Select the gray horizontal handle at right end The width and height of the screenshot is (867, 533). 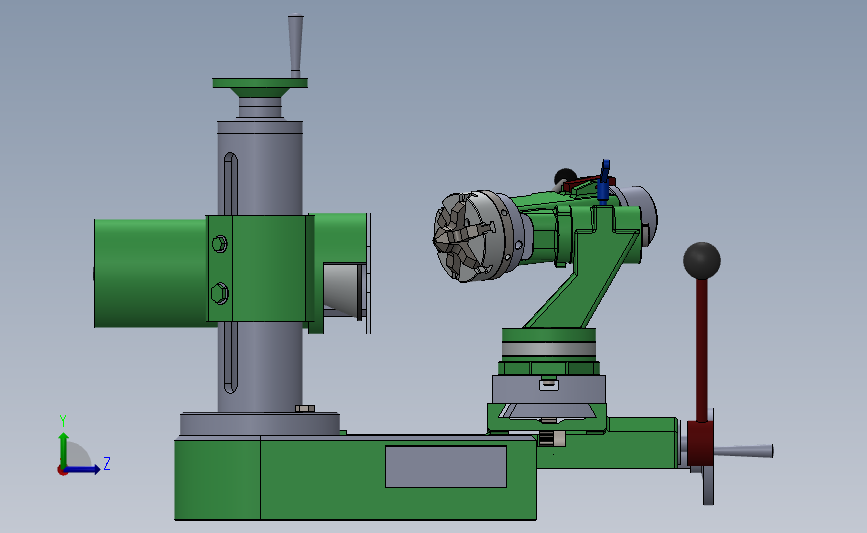click(x=743, y=451)
